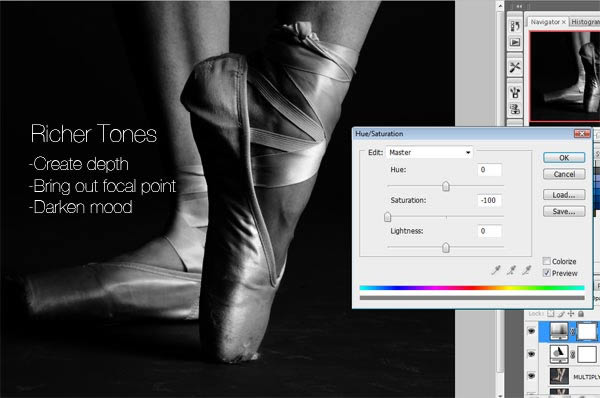
Task: Open the Tool Presets panel icon
Action: pyautogui.click(x=515, y=67)
